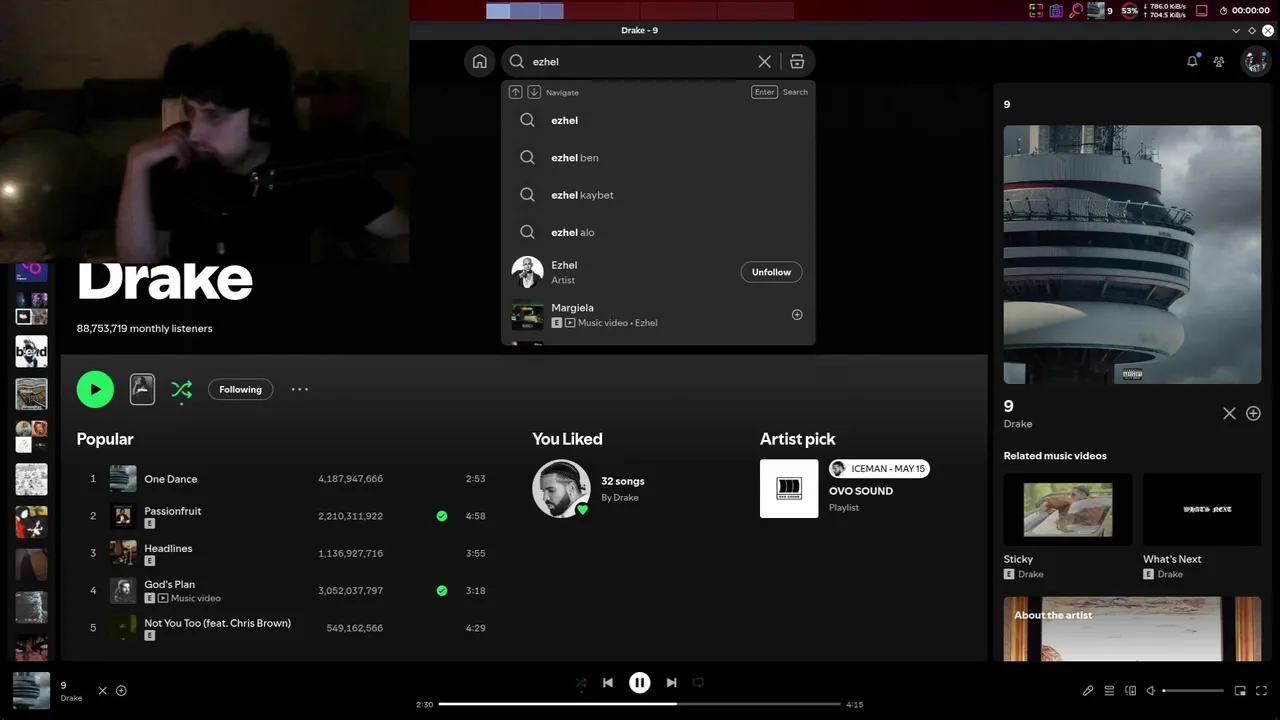
Task: Open Connect to a device icon
Action: coord(1131,690)
